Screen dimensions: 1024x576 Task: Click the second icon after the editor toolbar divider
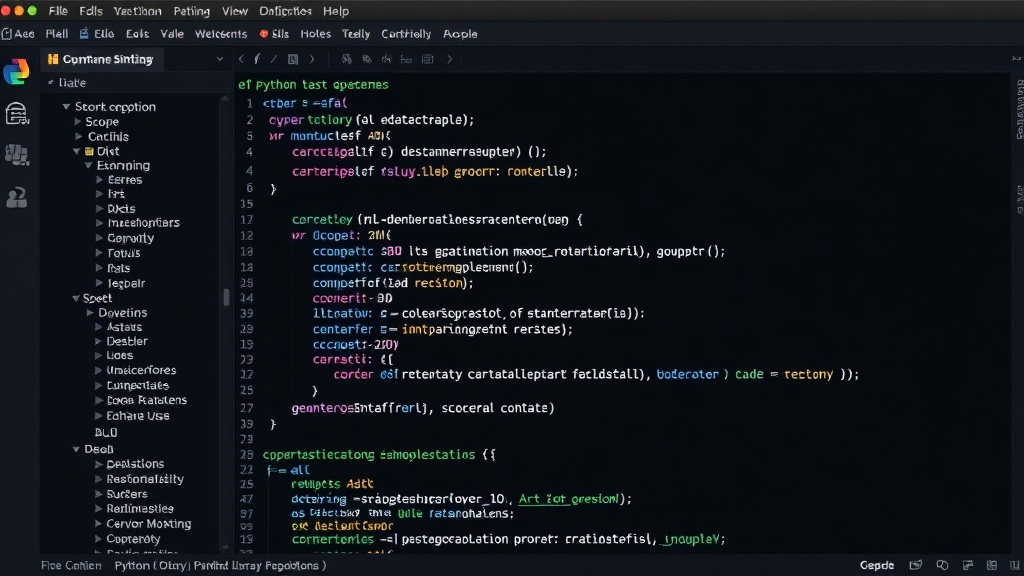pos(367,59)
